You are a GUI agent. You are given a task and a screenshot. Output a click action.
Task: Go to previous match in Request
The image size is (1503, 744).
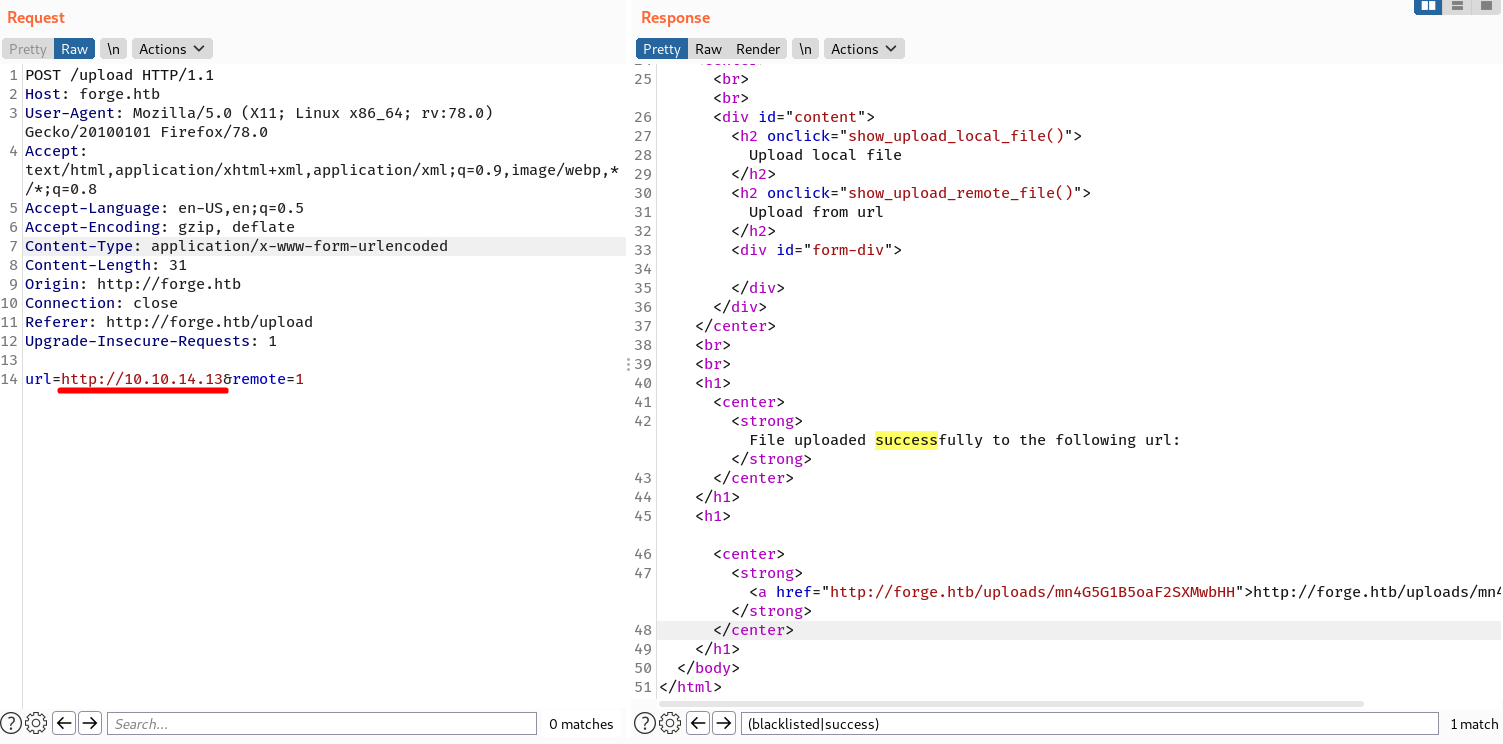click(x=64, y=723)
